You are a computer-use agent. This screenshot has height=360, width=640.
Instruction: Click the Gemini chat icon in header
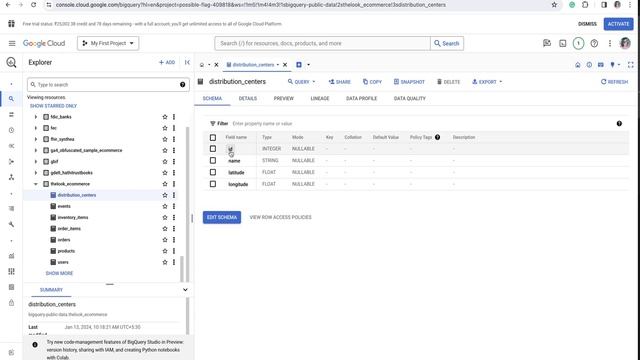[x=547, y=43]
